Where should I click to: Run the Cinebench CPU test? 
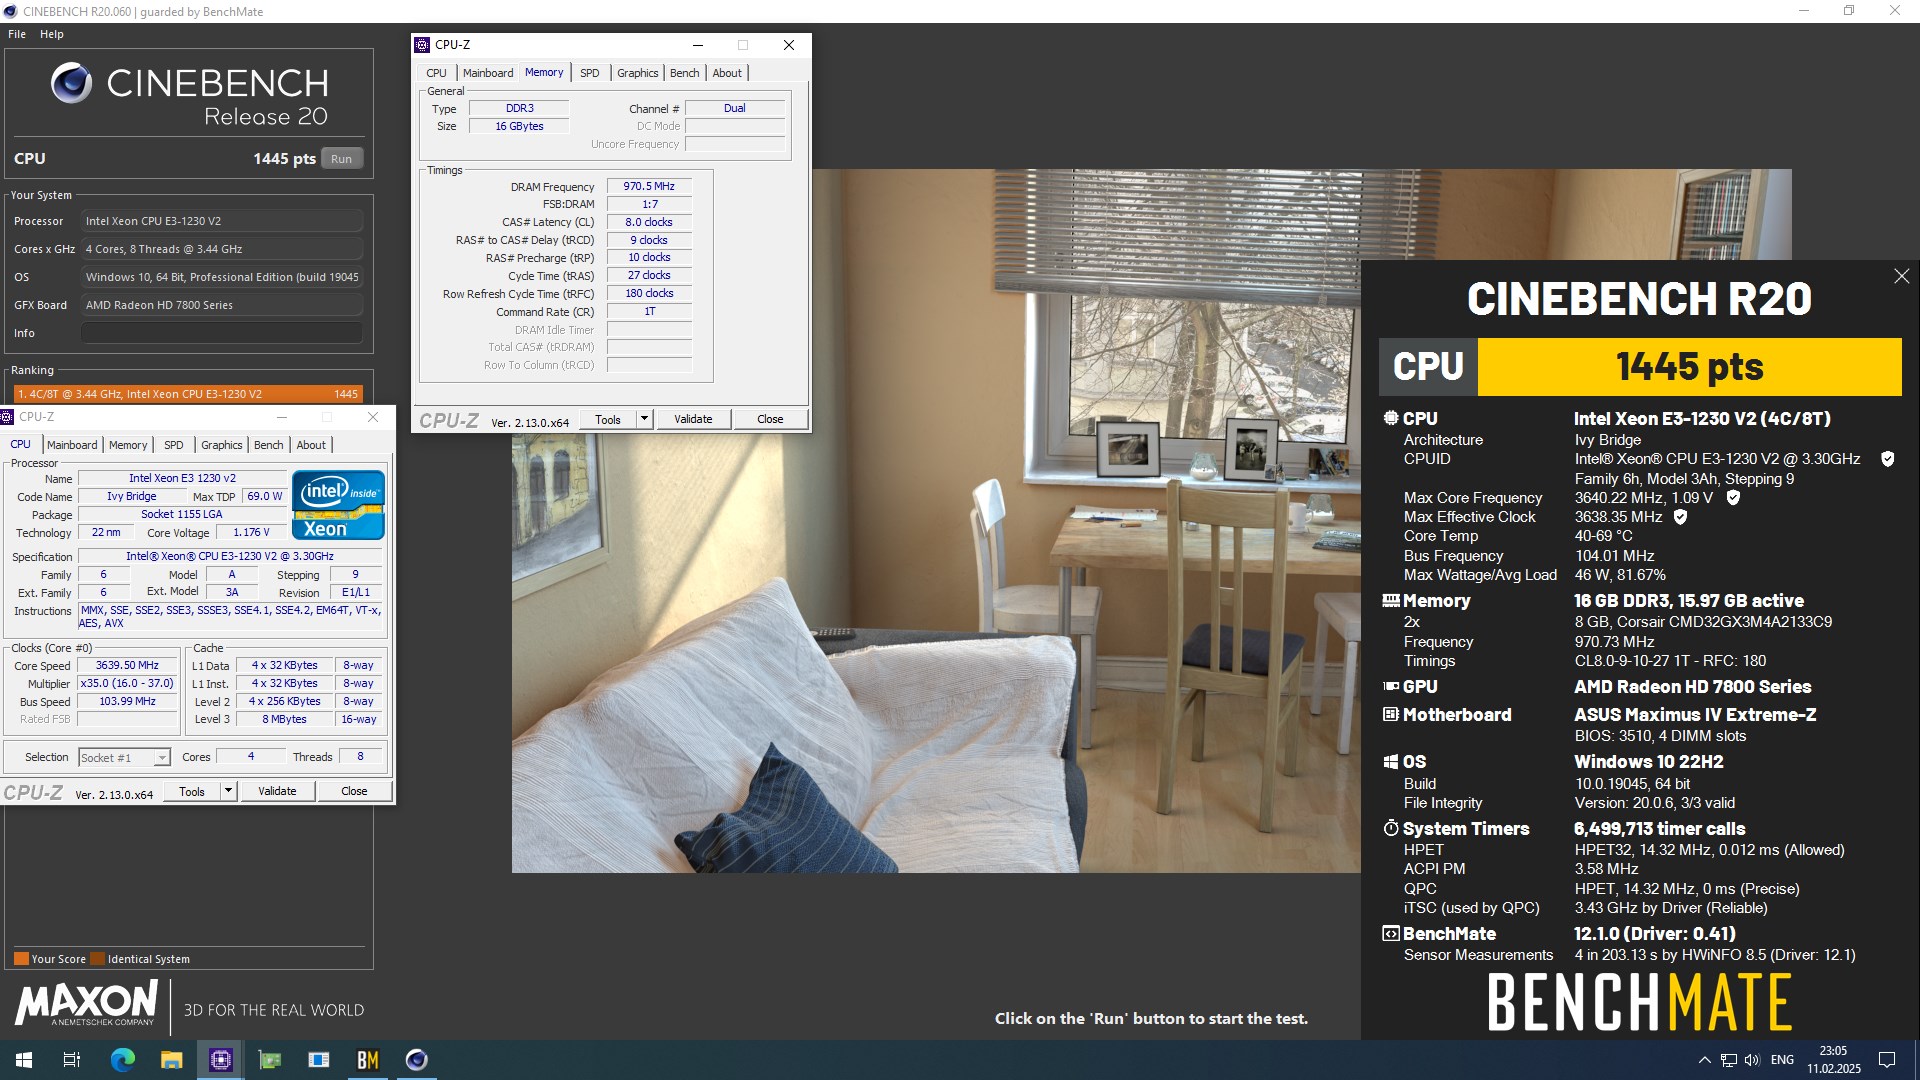tap(341, 159)
